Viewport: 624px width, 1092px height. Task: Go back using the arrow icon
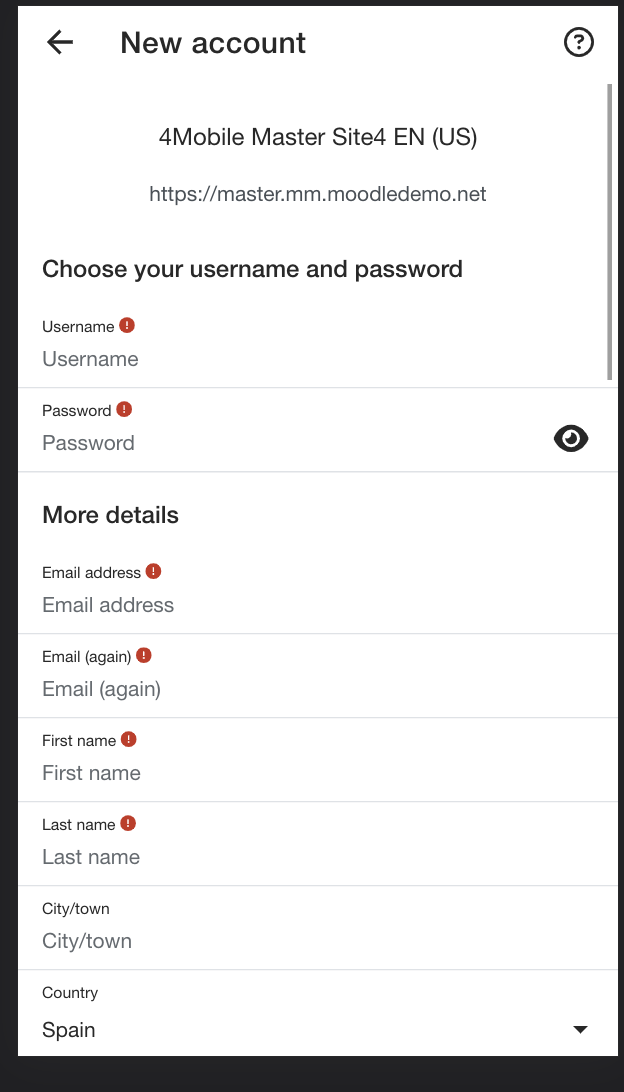click(x=60, y=42)
